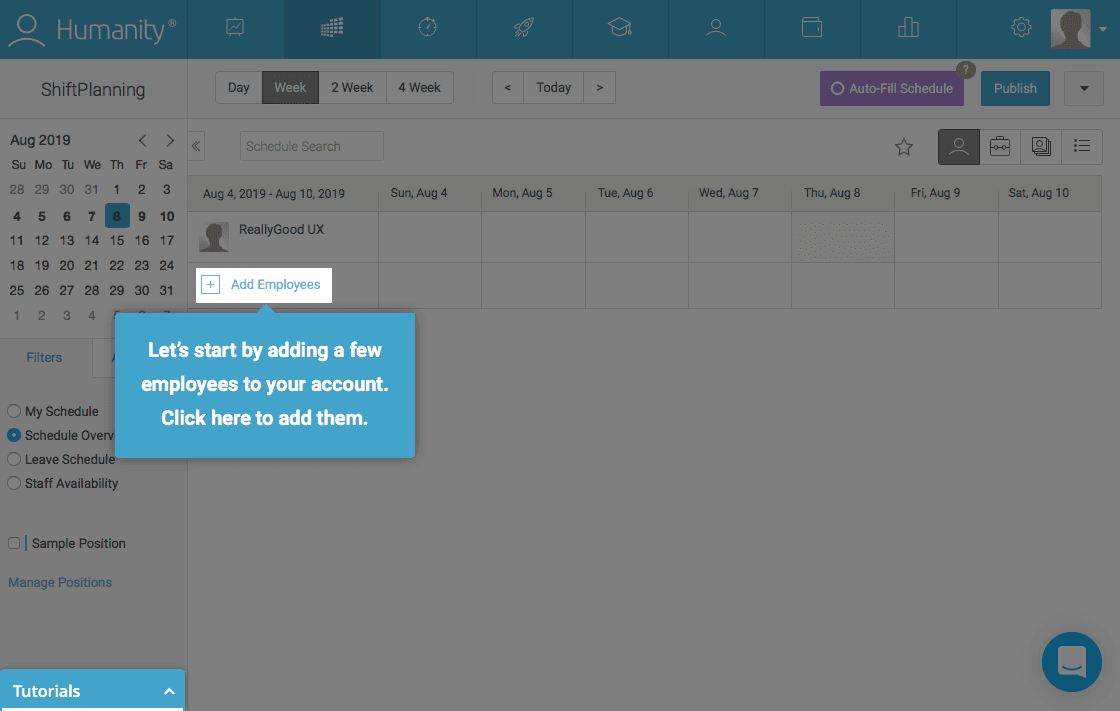Open the staff person icon in top nav
The width and height of the screenshot is (1120, 711).
715,28
